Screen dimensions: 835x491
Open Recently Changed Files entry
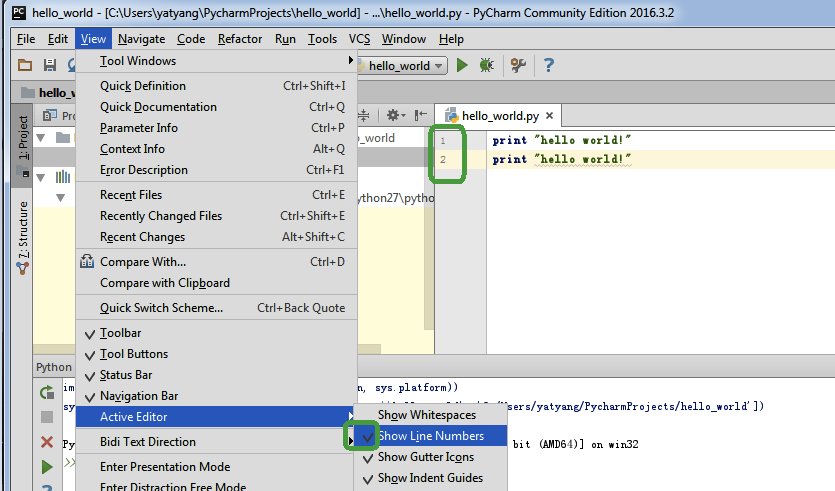[216, 216]
